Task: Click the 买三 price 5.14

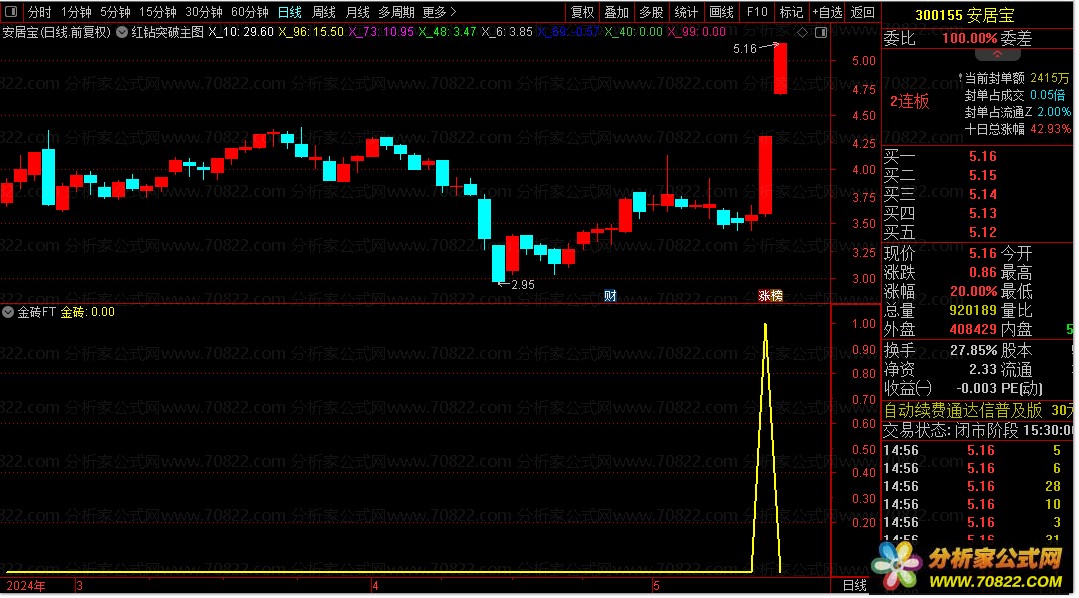Action: (983, 194)
